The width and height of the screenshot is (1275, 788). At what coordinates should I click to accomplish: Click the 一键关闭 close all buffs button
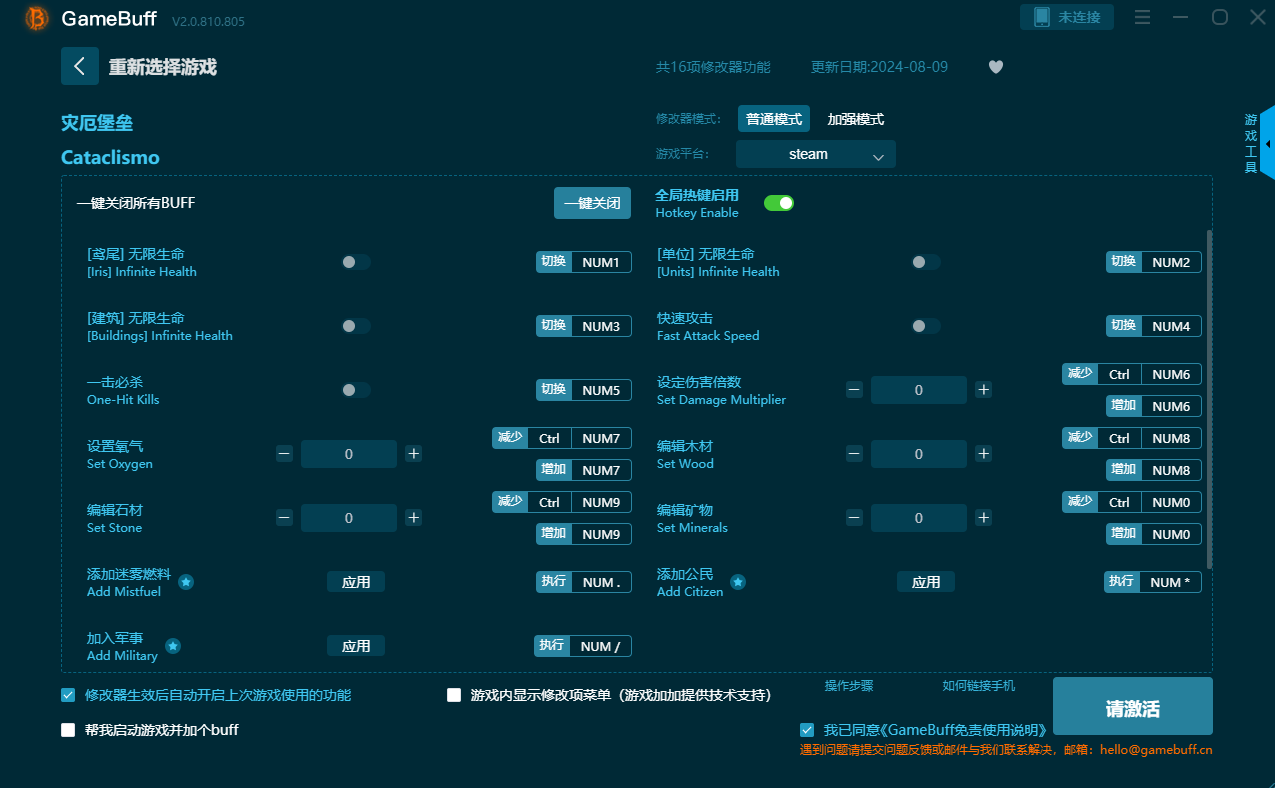click(593, 203)
